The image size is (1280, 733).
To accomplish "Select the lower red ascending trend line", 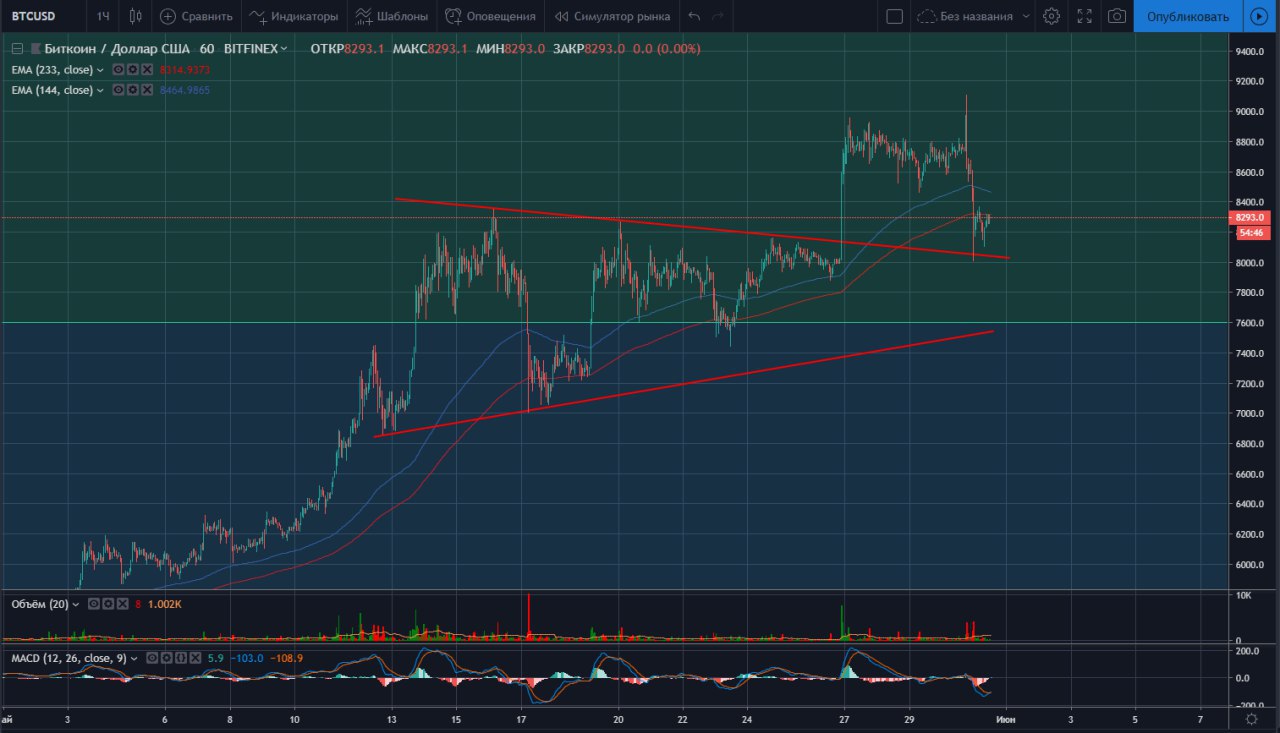I will click(x=683, y=383).
